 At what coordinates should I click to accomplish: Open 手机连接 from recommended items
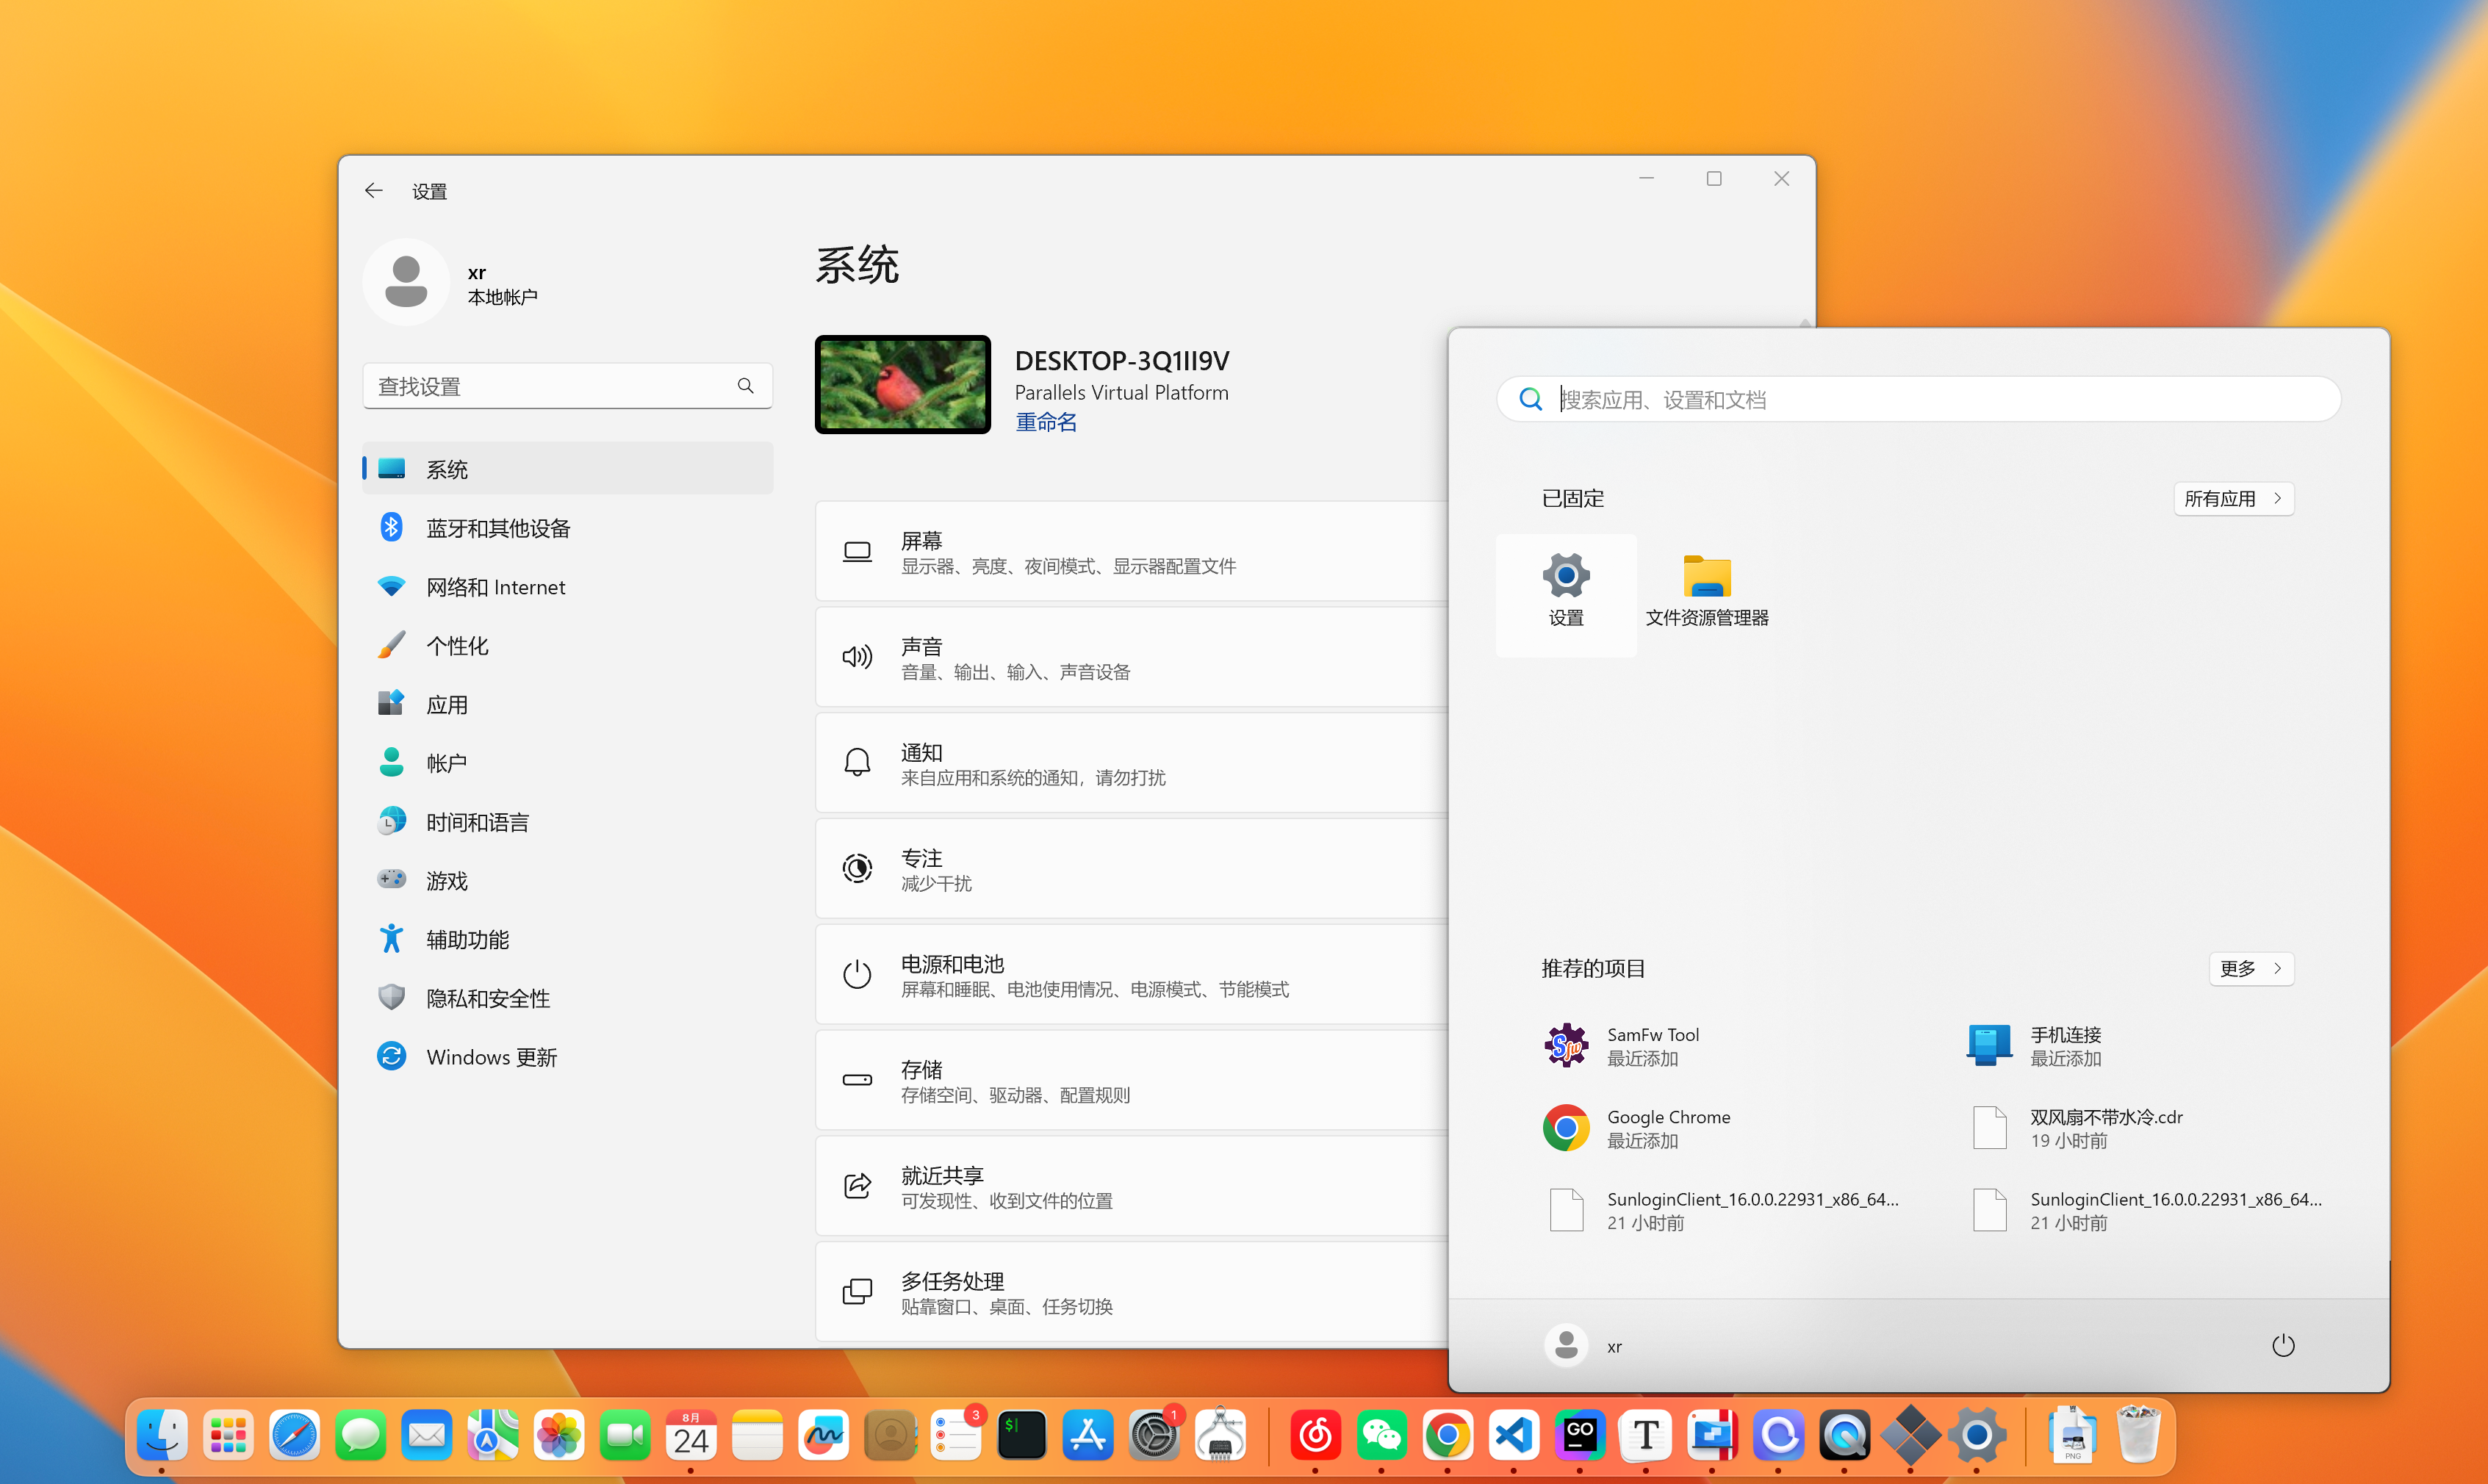click(x=2035, y=1046)
